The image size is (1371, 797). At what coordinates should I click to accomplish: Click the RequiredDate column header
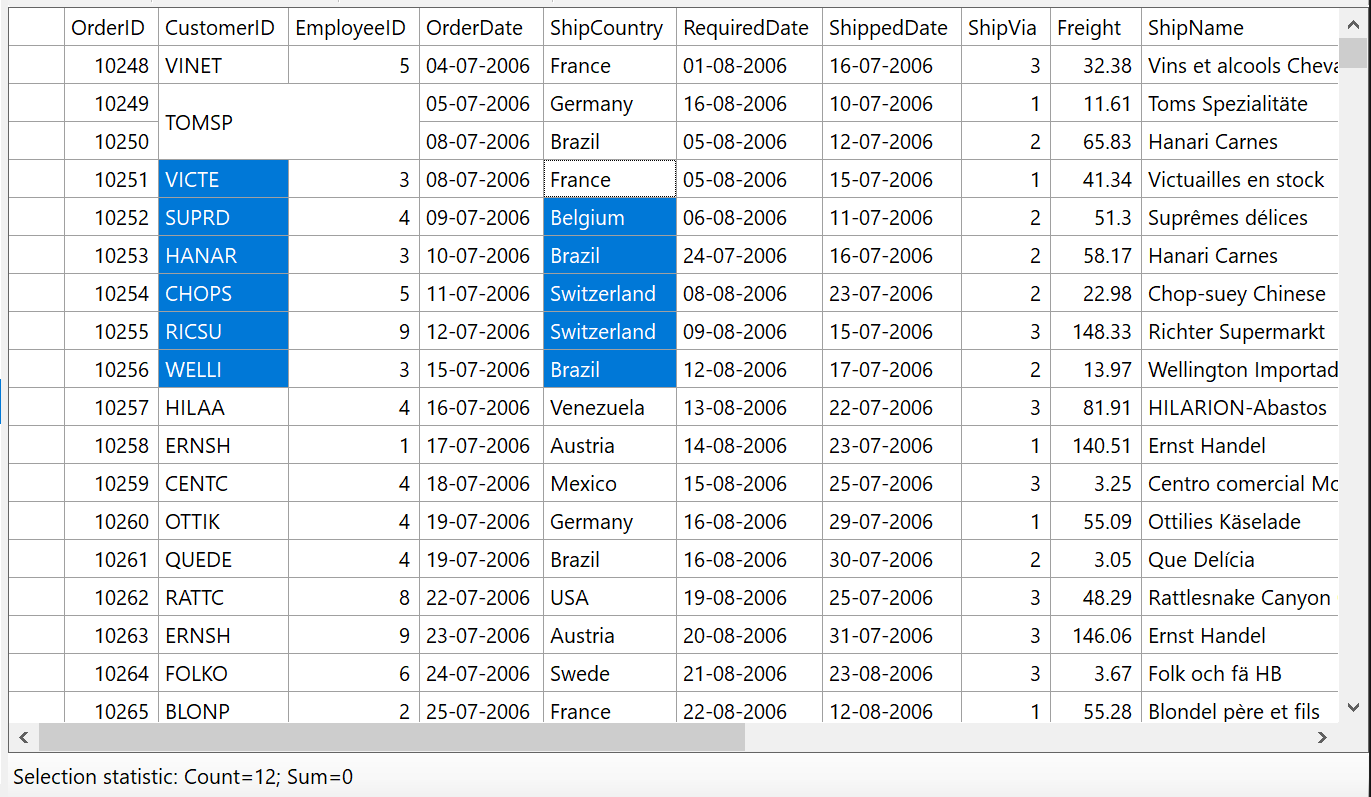coord(749,28)
